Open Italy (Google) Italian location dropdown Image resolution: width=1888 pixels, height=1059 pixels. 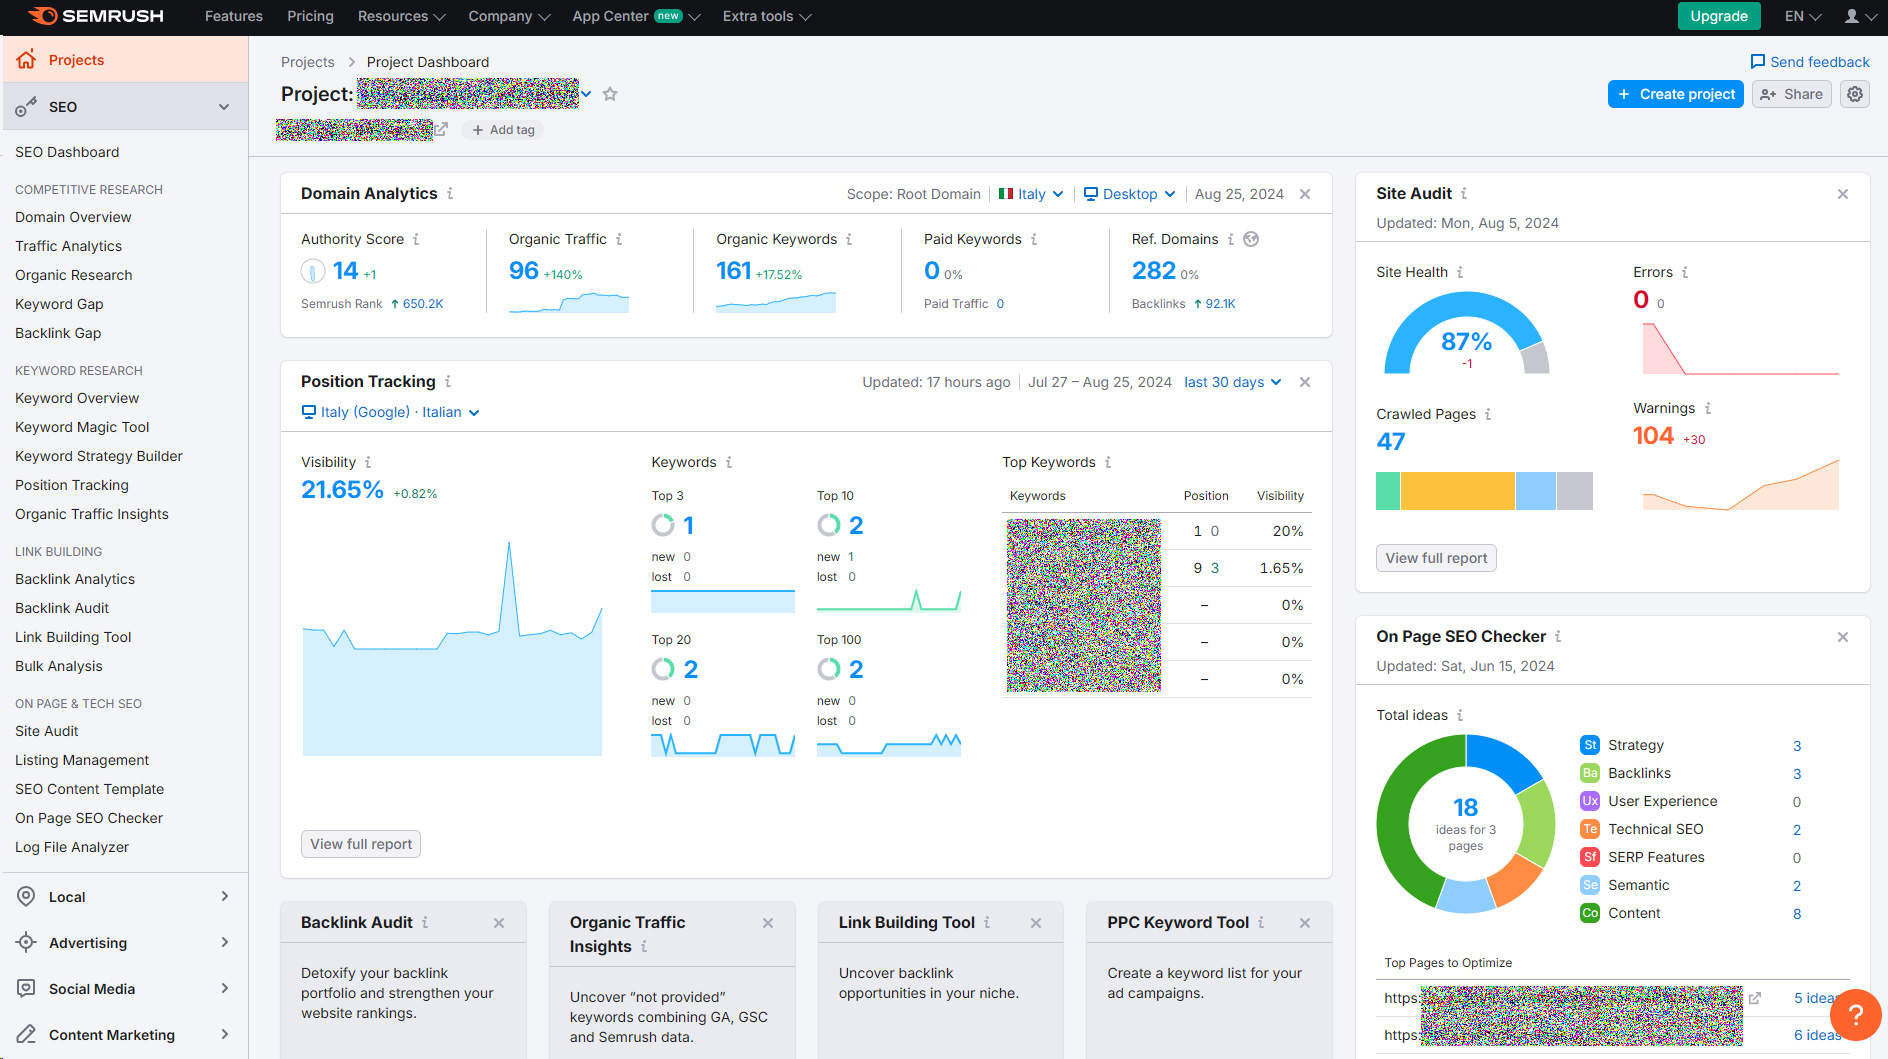(x=391, y=412)
